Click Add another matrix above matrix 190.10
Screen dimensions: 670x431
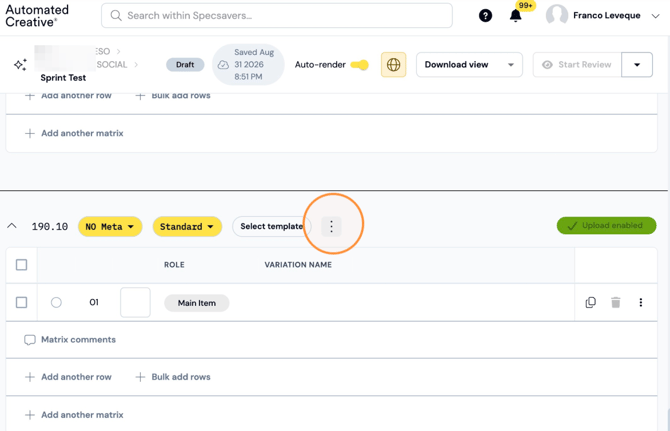(74, 133)
